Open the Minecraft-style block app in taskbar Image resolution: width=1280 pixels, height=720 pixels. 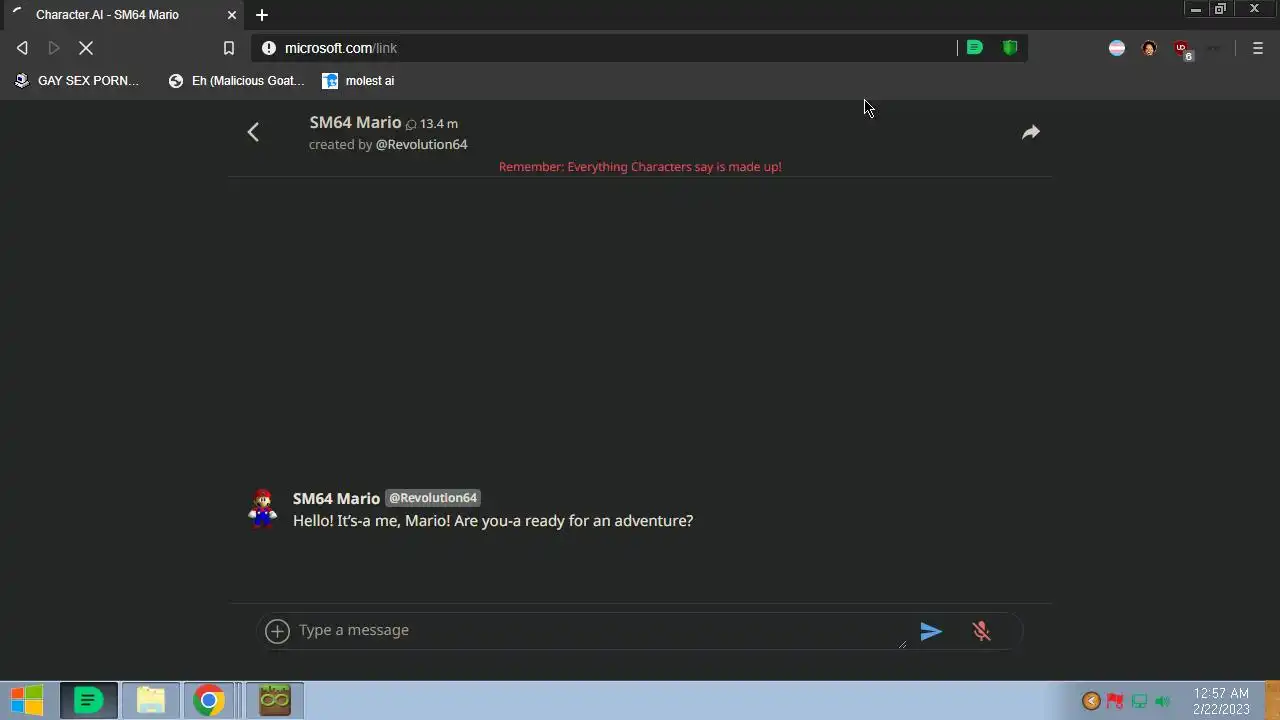tap(274, 701)
